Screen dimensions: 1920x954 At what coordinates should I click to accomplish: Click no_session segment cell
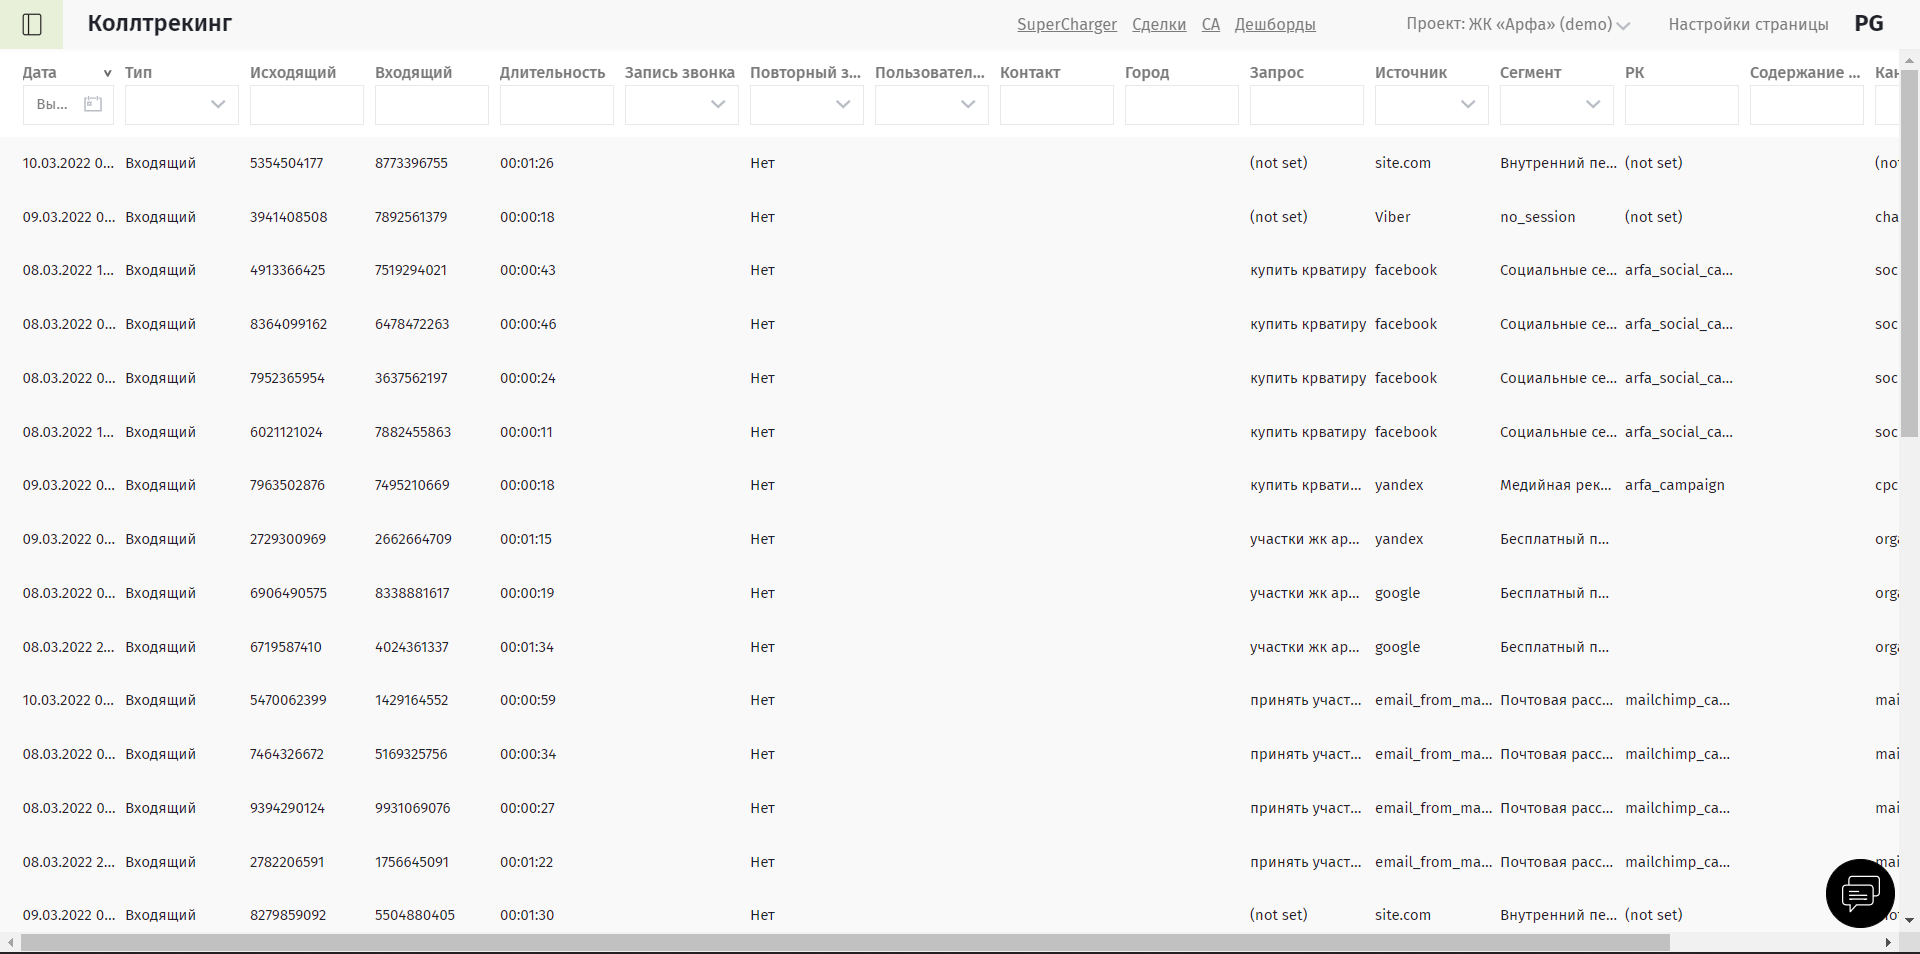(1538, 217)
